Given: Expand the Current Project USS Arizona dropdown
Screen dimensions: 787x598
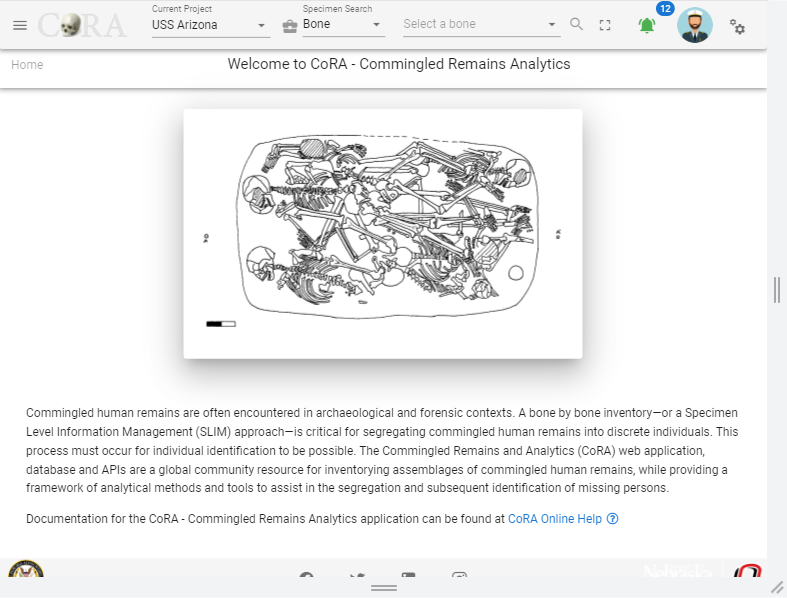Looking at the screenshot, I should tap(211, 25).
